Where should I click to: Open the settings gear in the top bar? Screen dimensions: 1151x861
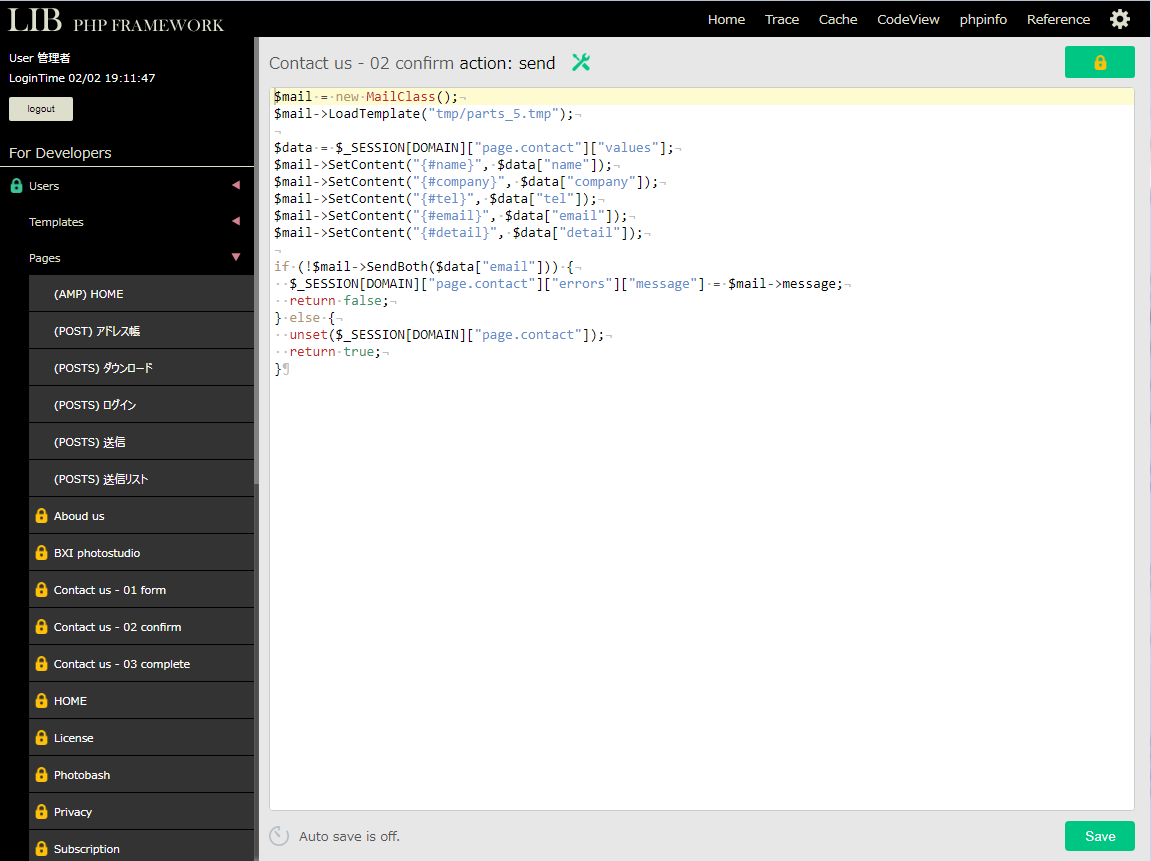coord(1120,18)
